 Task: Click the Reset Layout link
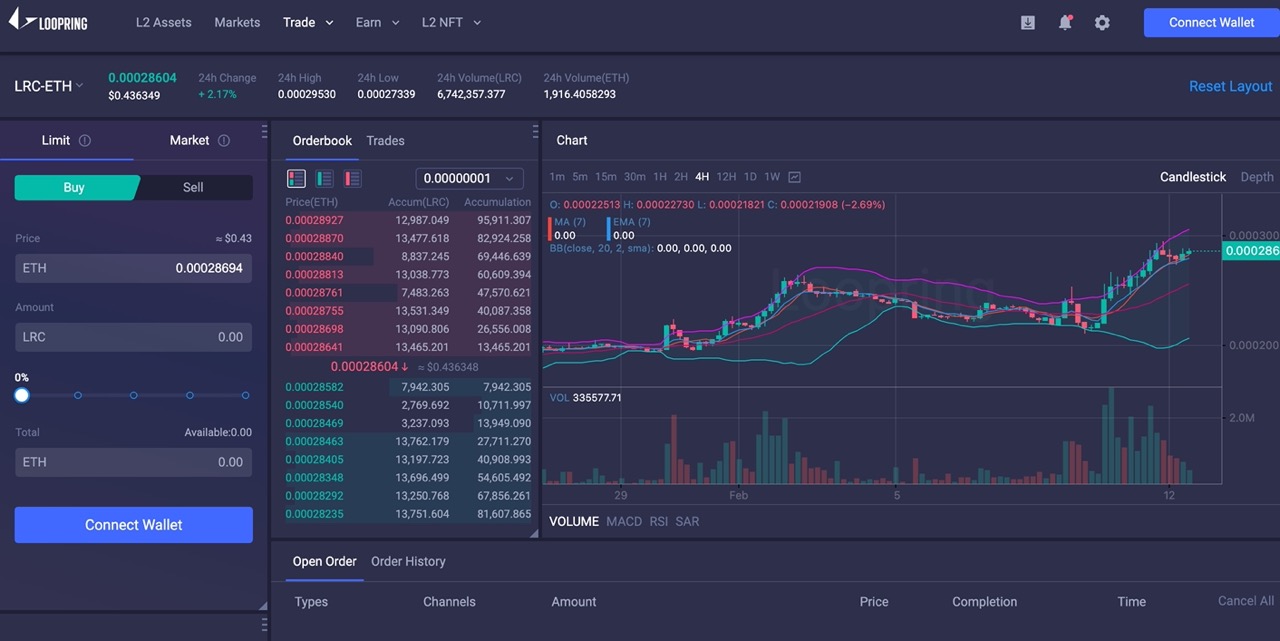[1230, 86]
